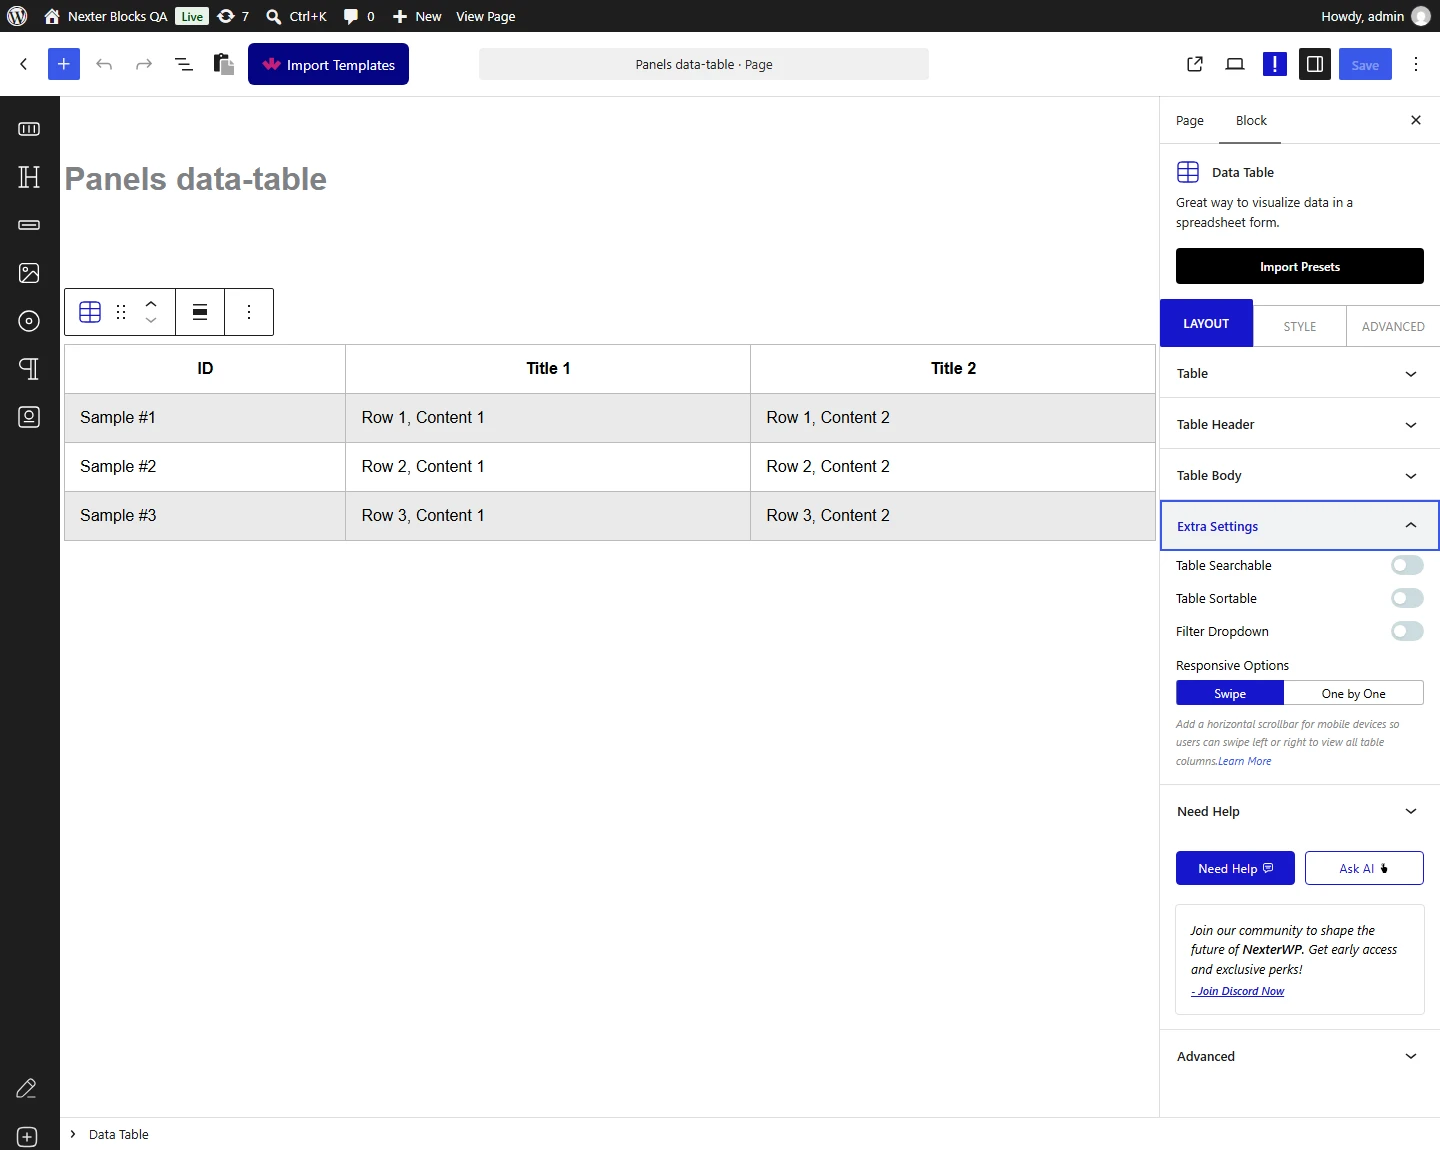The width and height of the screenshot is (1440, 1150).
Task: Toggle the settings sidebar panel icon
Action: click(1315, 64)
